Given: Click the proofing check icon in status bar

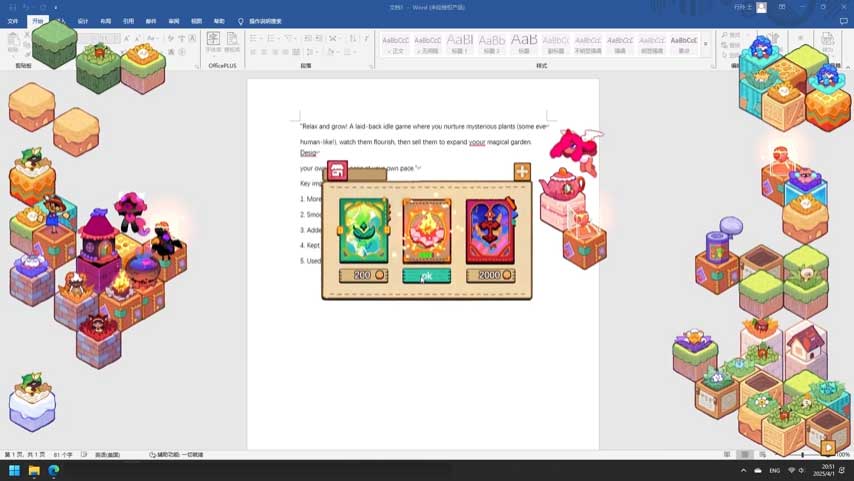Looking at the screenshot, I should [x=84, y=454].
